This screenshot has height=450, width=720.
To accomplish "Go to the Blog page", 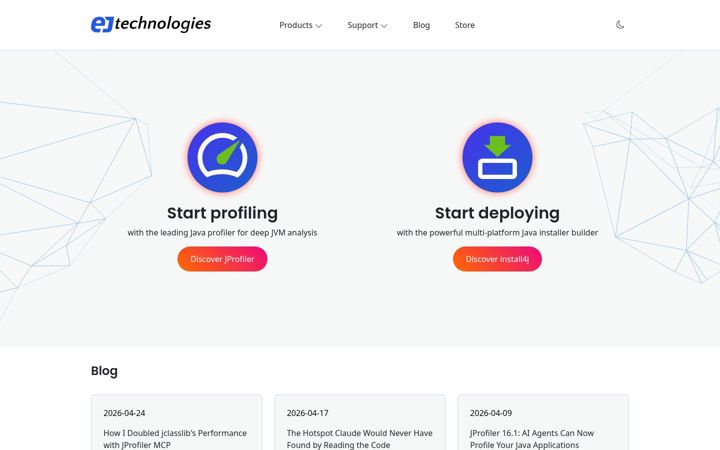I will [421, 25].
